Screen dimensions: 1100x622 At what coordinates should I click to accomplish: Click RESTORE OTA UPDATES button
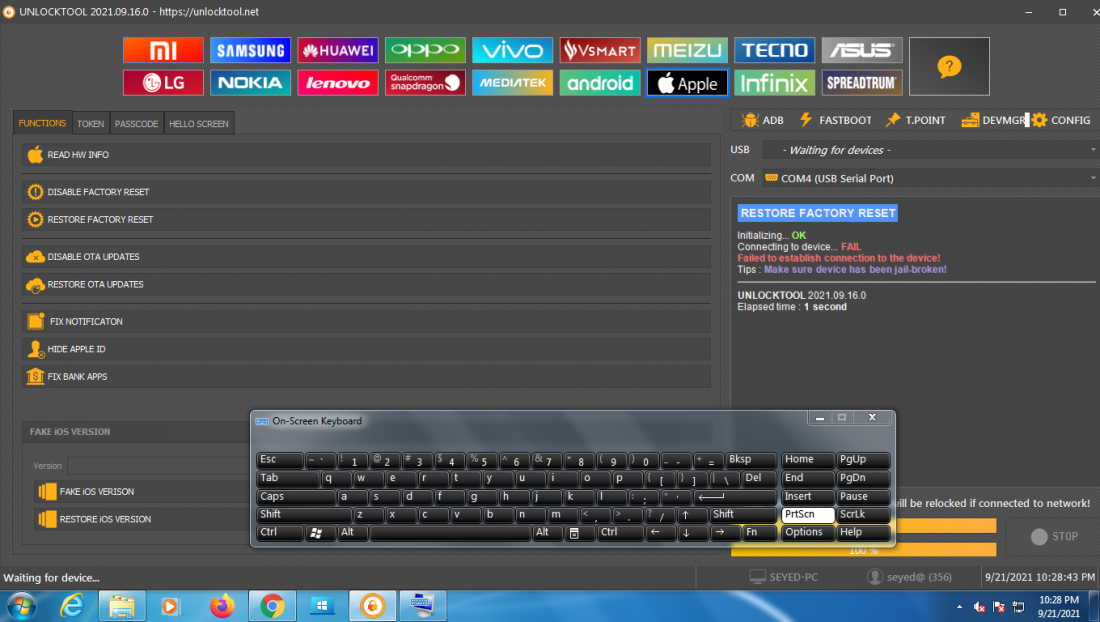pyautogui.click(x=366, y=284)
